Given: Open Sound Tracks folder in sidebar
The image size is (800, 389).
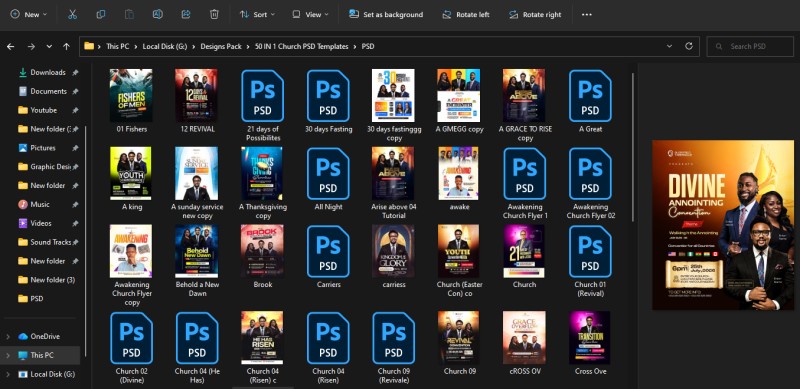Looking at the screenshot, I should pyautogui.click(x=51, y=242).
